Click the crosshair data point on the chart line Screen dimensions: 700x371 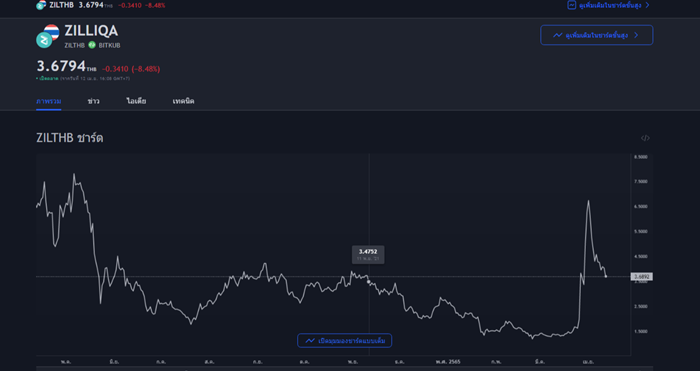[x=368, y=282]
